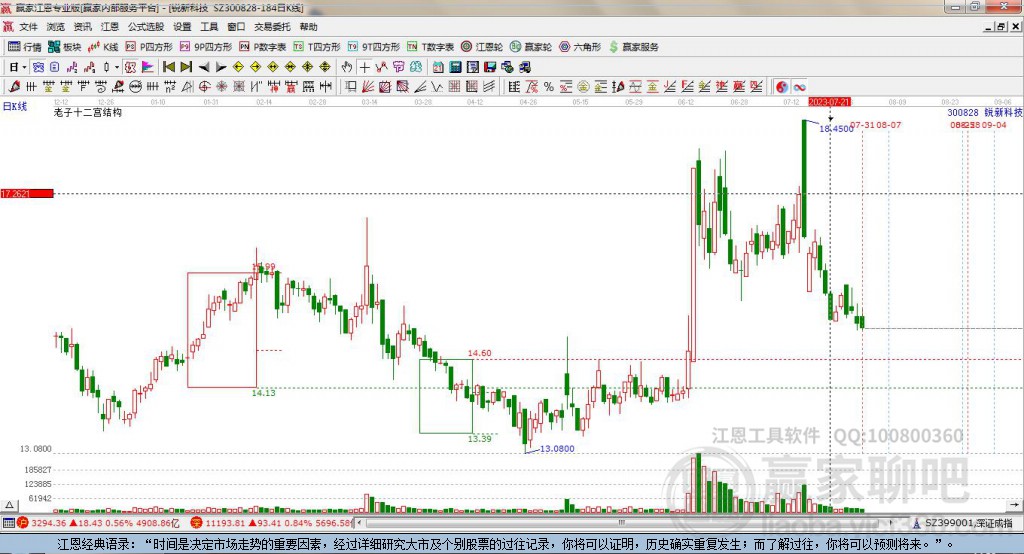Viewport: 1024px width, 554px height.
Task: Open the 板块 sector view
Action: point(64,47)
